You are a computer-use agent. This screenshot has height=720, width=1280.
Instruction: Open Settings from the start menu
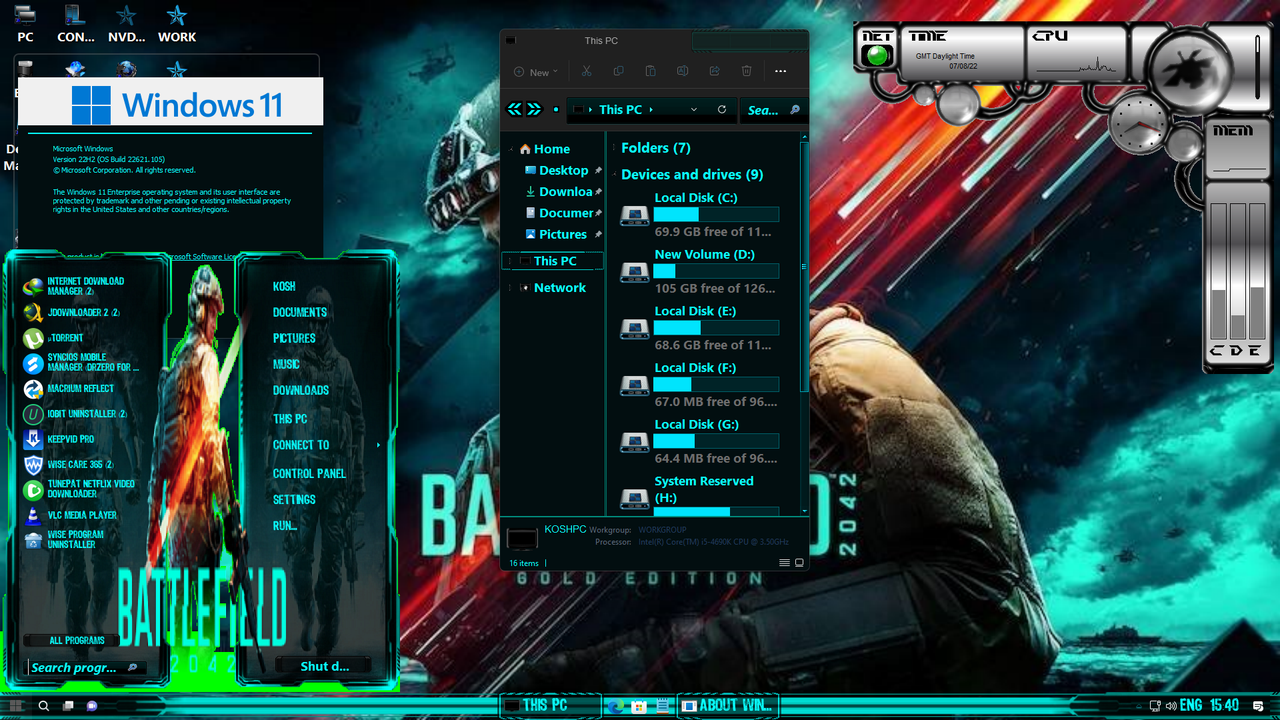click(x=294, y=499)
